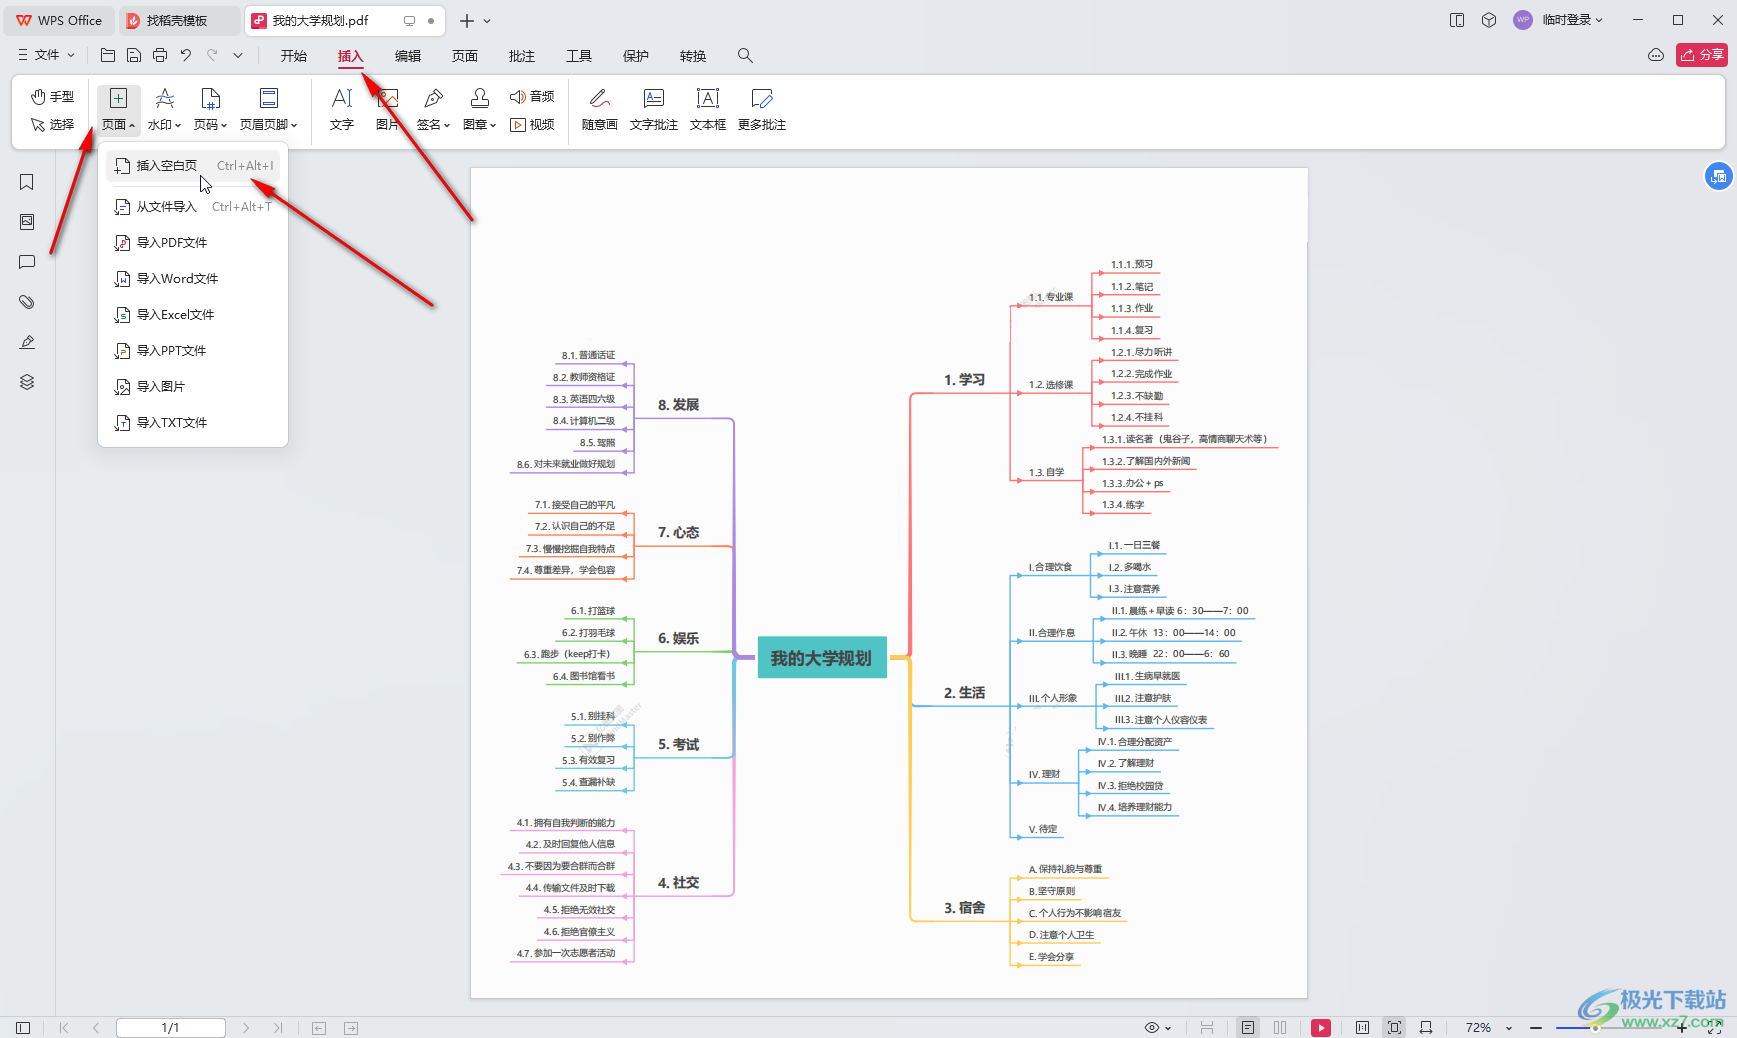Click the red Share (分享) button
The width and height of the screenshot is (1737, 1038).
pos(1702,55)
